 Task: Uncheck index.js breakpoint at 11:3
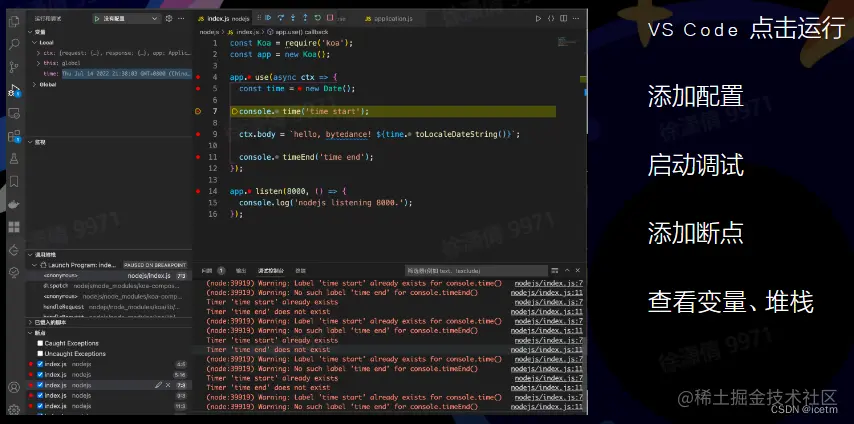click(x=40, y=406)
